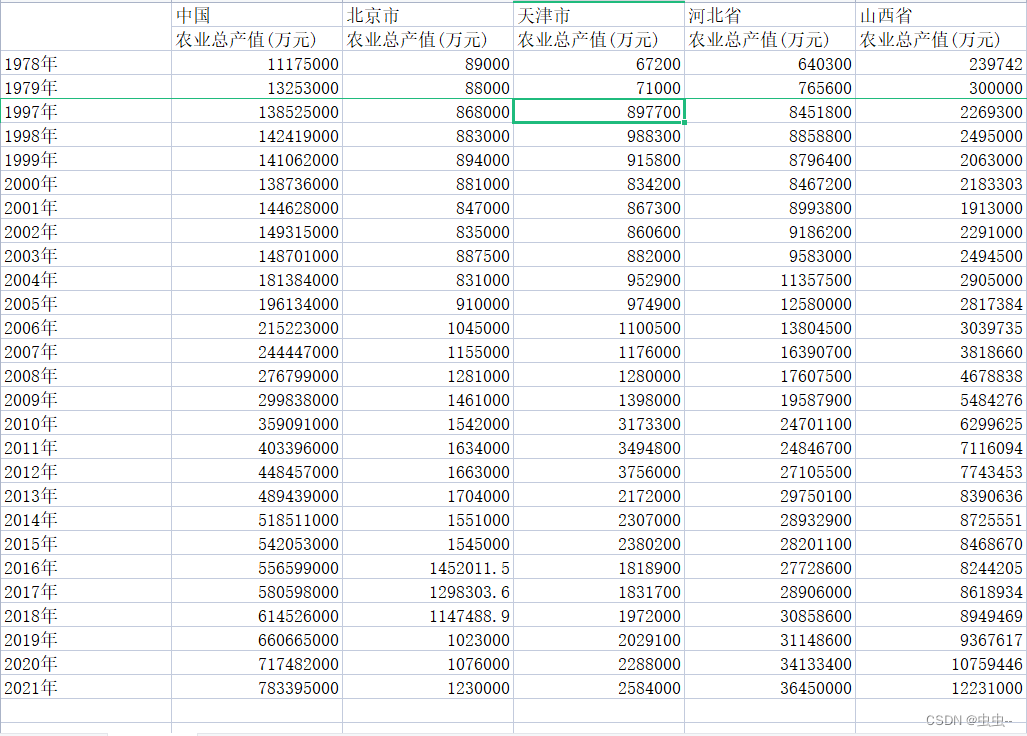Click the 2010年 row label
Image resolution: width=1027 pixels, height=736 pixels.
click(x=86, y=424)
